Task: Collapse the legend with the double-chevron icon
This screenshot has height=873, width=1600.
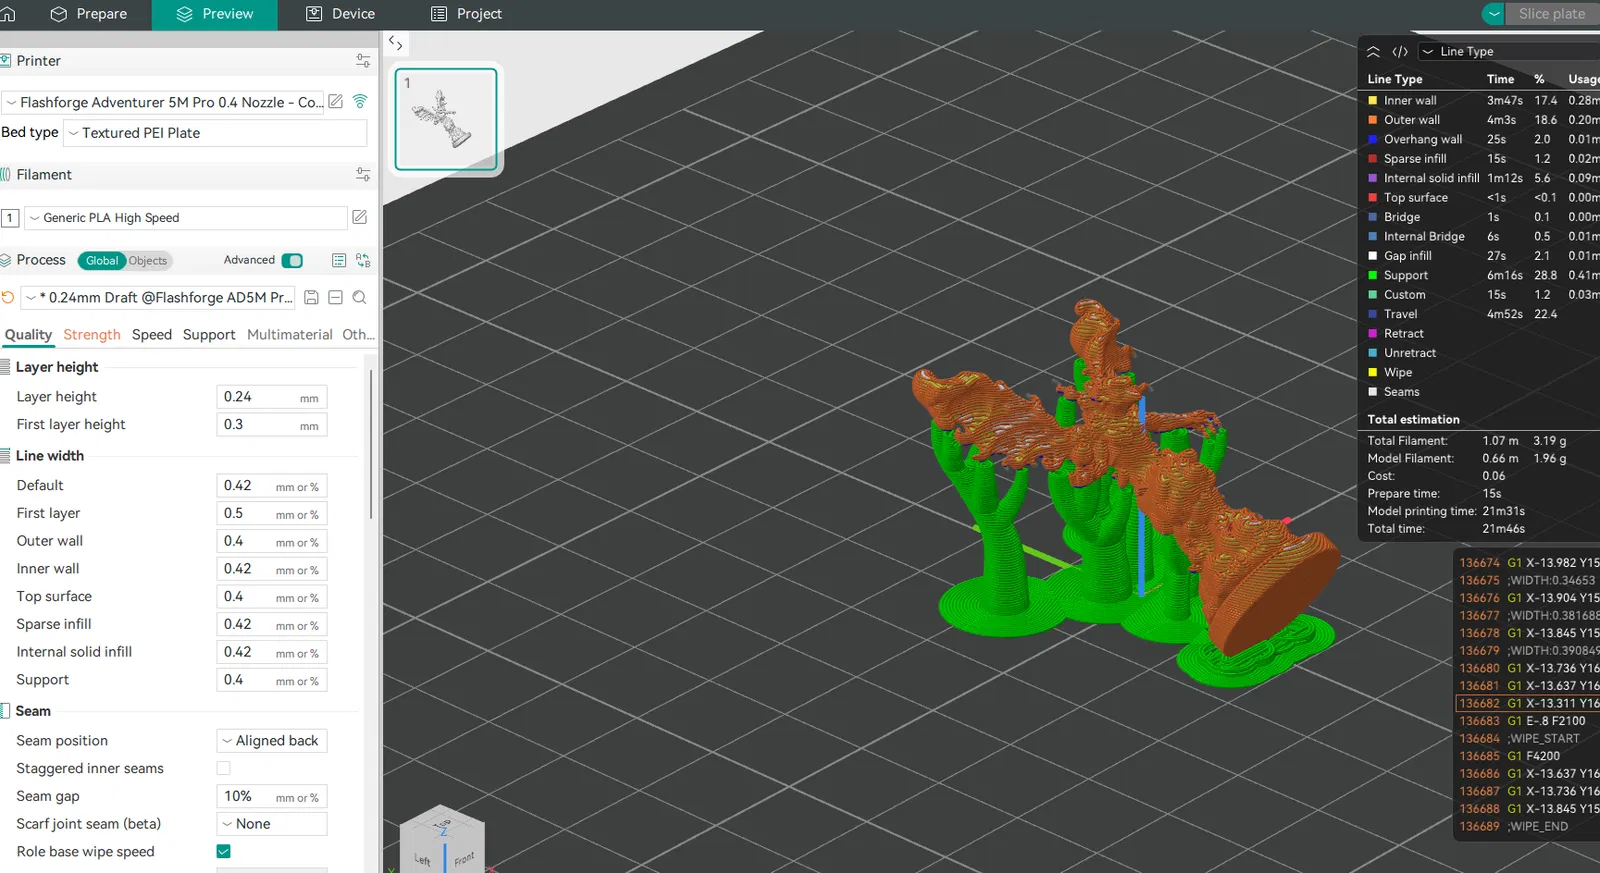Action: click(x=1373, y=52)
